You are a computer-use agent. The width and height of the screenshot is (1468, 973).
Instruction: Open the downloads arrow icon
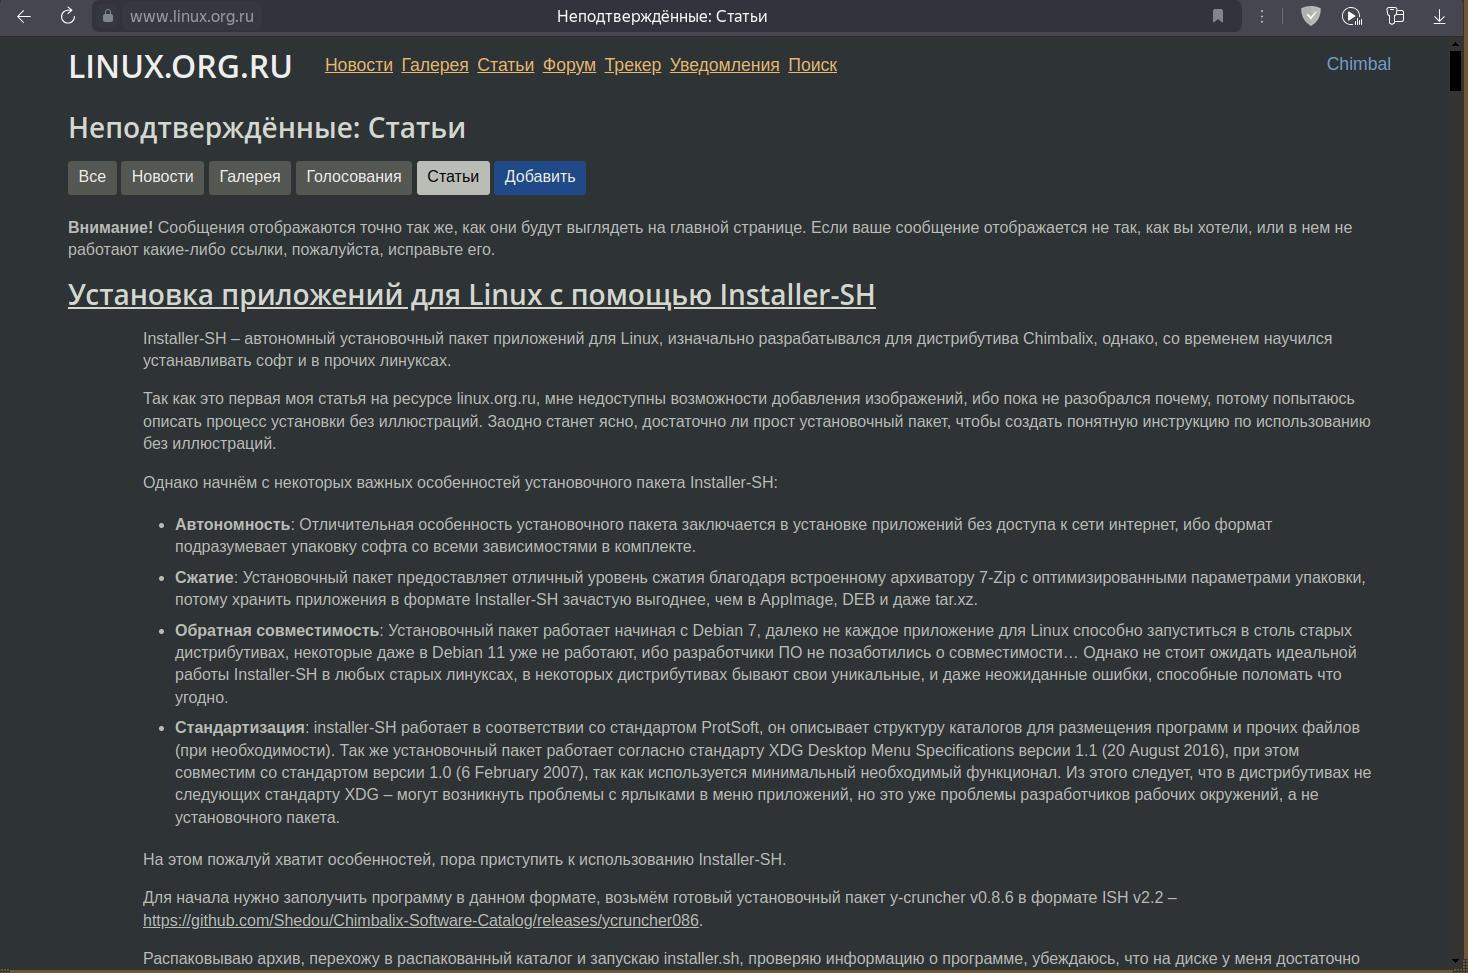pos(1439,16)
